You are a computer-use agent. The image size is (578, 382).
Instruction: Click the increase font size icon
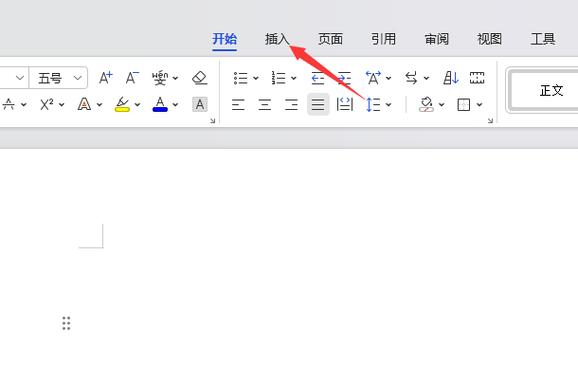[x=105, y=78]
